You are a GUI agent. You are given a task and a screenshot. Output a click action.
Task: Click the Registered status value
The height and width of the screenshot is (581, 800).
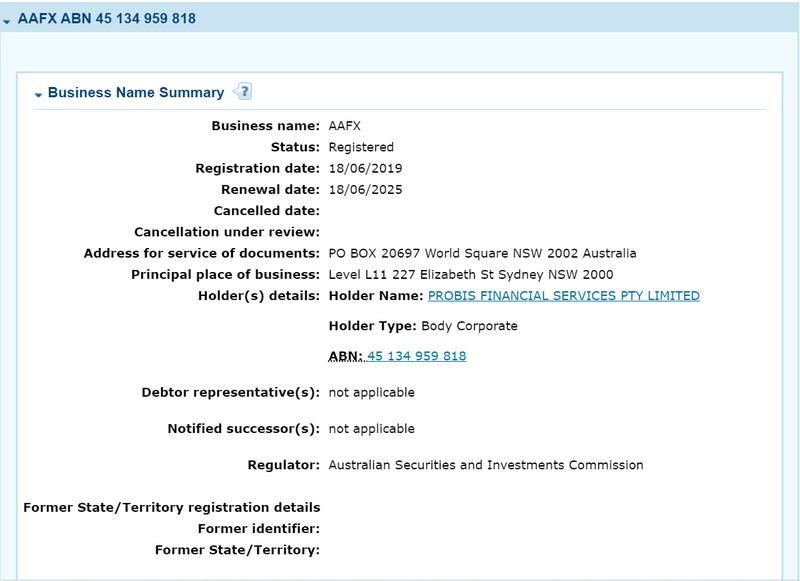(x=360, y=147)
